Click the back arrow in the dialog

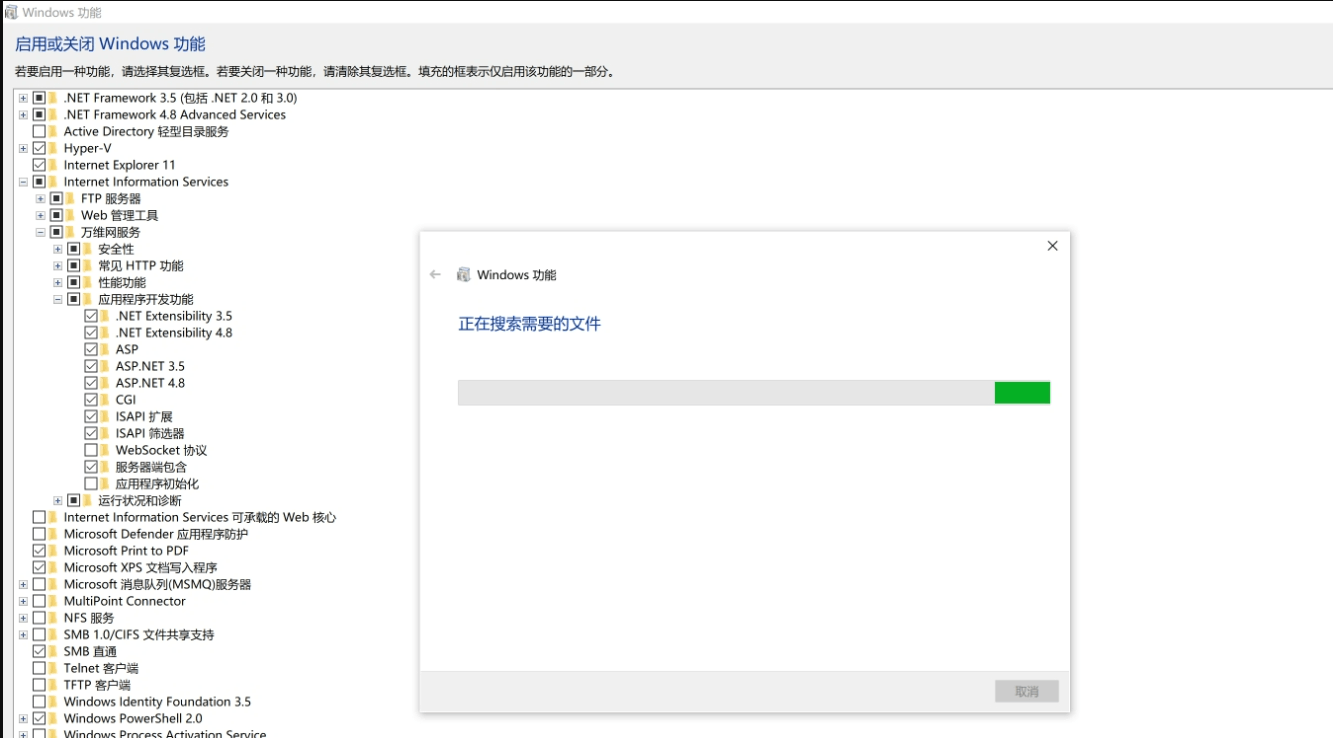point(434,274)
